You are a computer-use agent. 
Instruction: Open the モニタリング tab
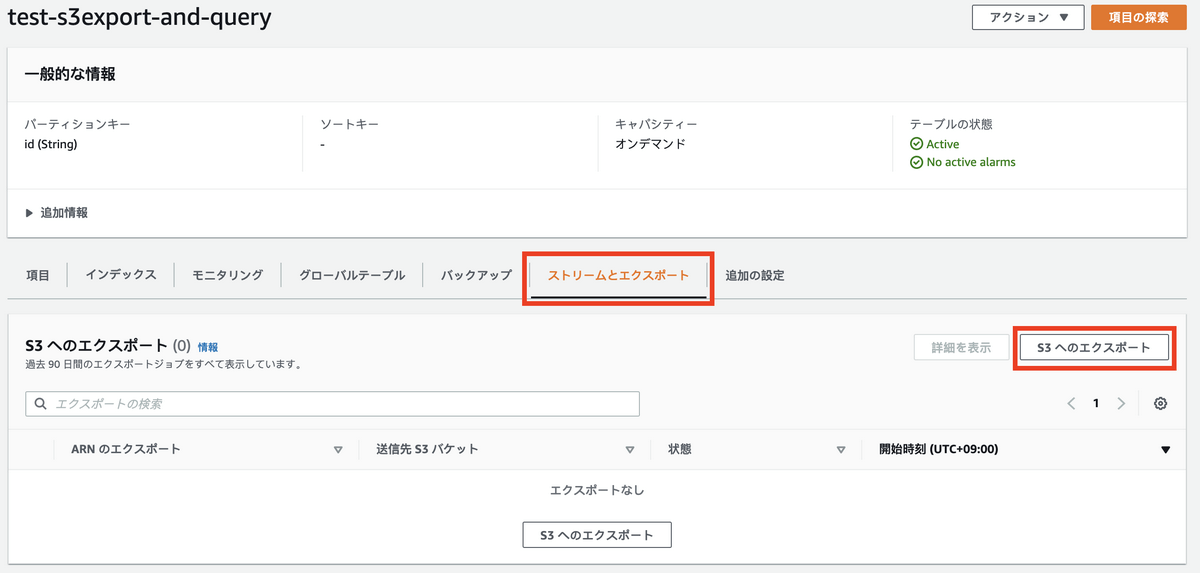pyautogui.click(x=228, y=275)
